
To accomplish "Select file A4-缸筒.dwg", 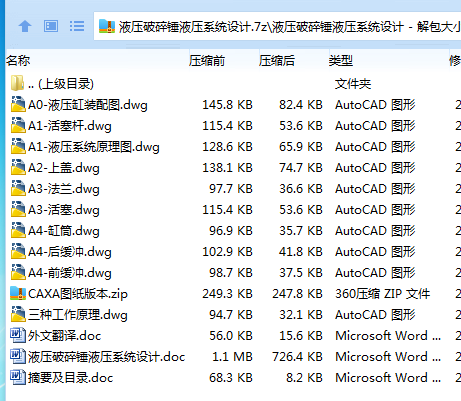I will pyautogui.click(x=64, y=231).
